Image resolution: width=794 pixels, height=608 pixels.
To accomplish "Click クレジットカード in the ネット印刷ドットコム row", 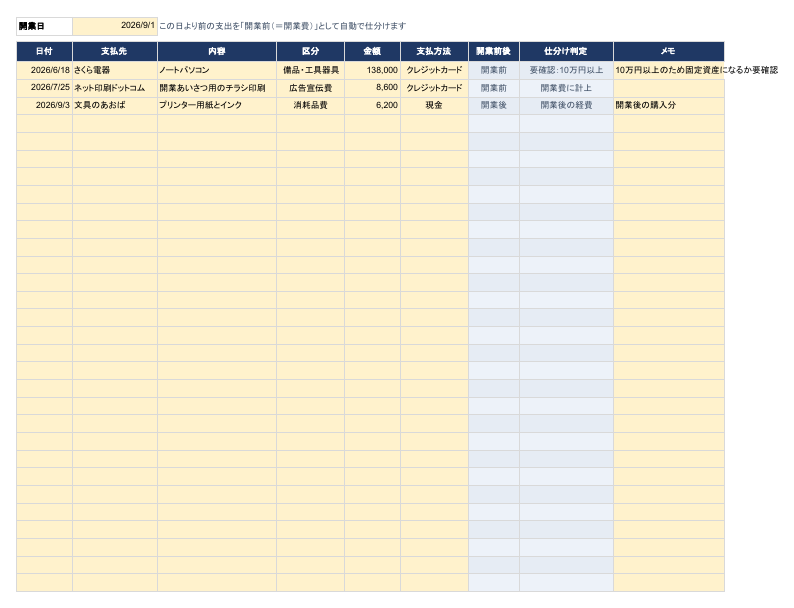I will (x=434, y=88).
